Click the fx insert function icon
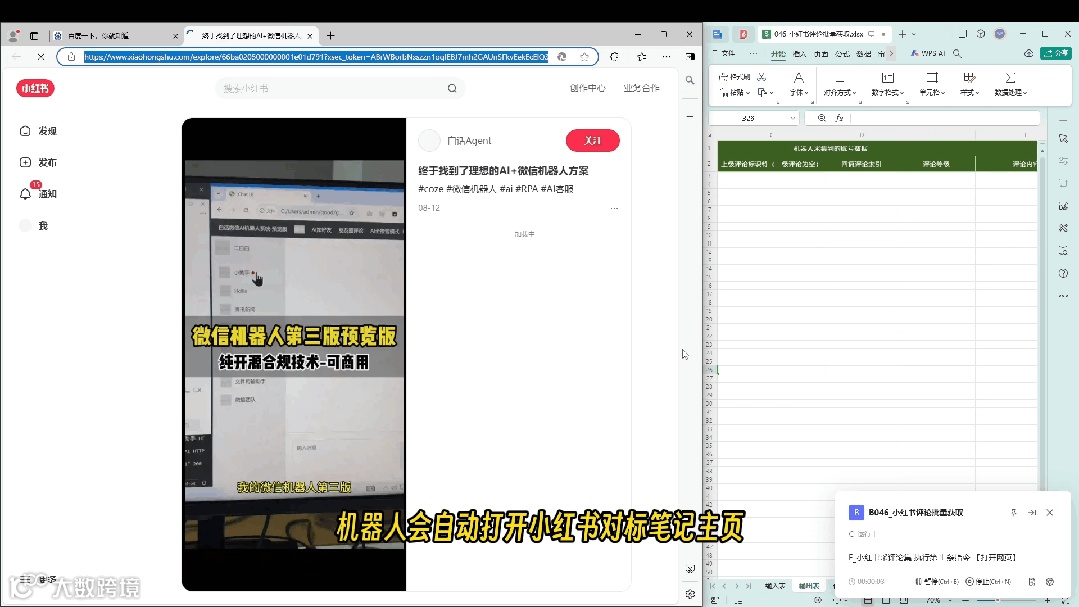The width and height of the screenshot is (1079, 607). pos(840,118)
